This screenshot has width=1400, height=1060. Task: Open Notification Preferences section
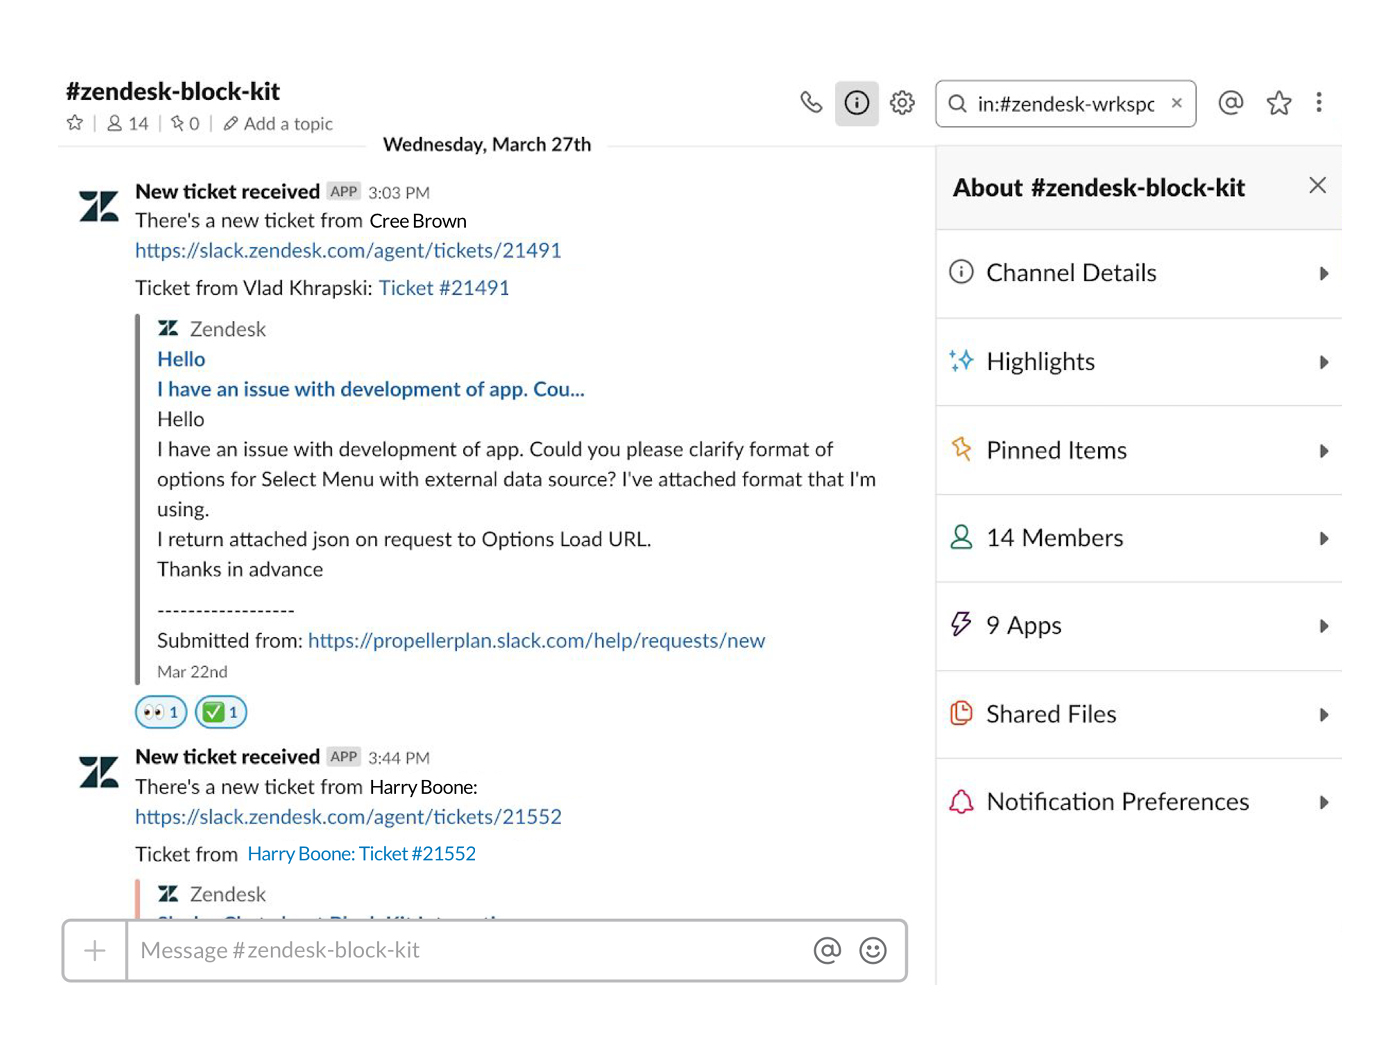point(1139,803)
